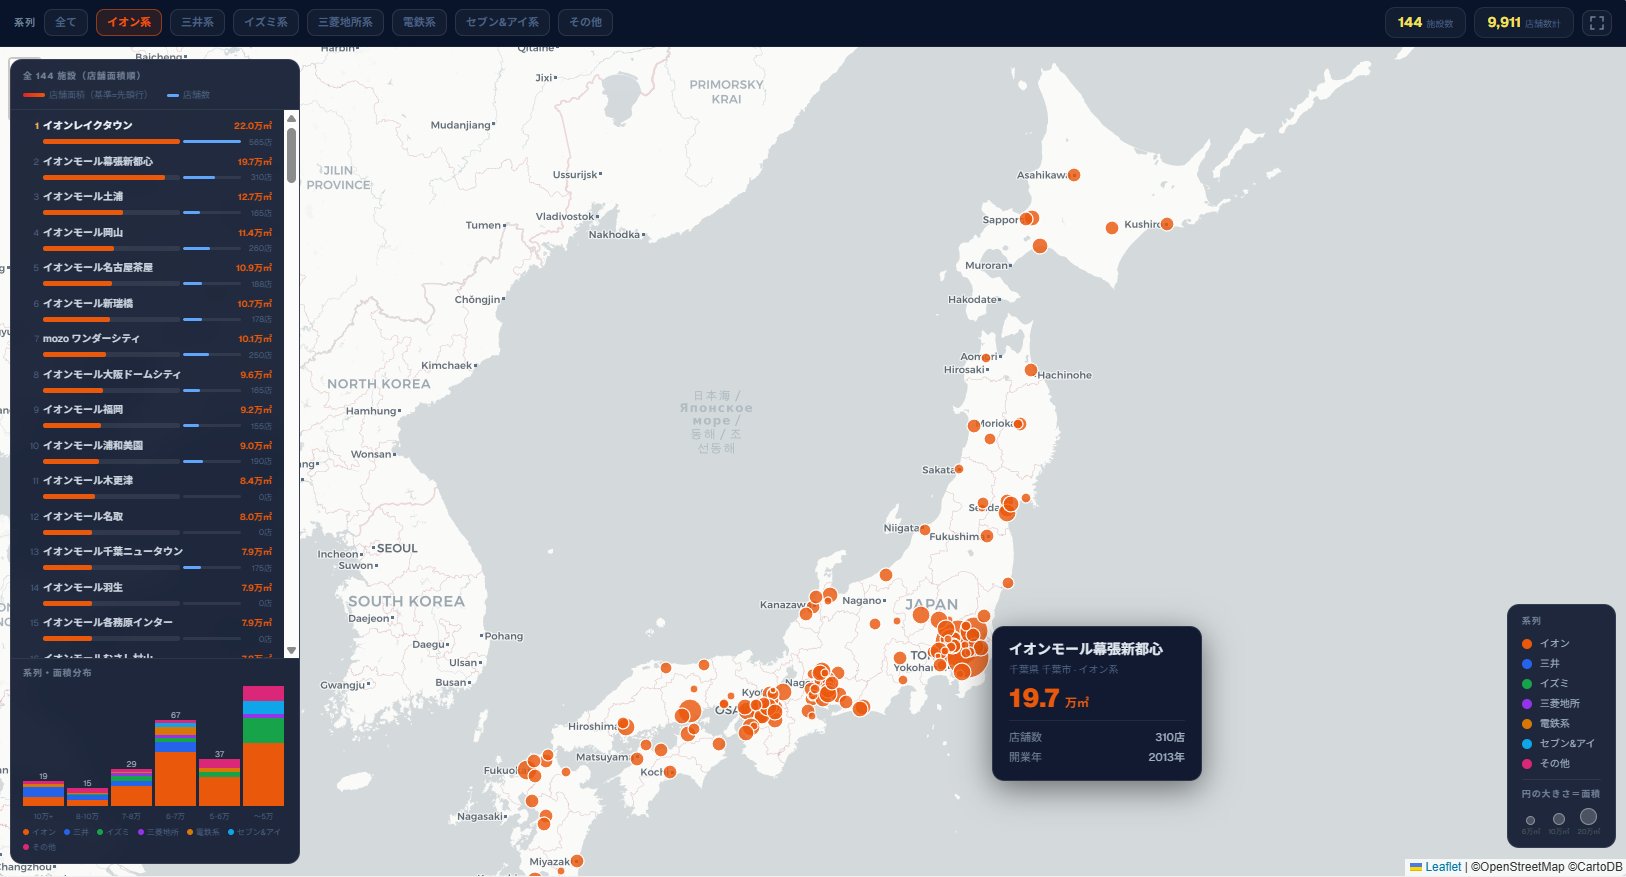Screen dimensions: 1626x877
Task: Click the pink その他 swatch in the map legend
Action: pos(1527,764)
